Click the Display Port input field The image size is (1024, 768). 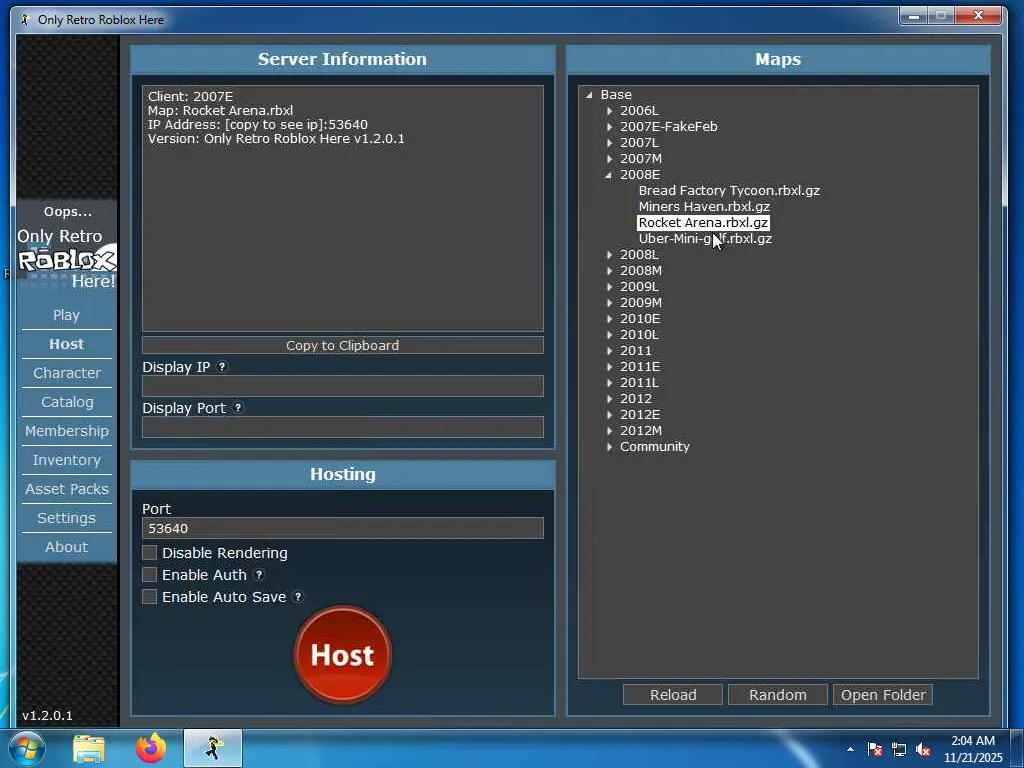pos(343,427)
